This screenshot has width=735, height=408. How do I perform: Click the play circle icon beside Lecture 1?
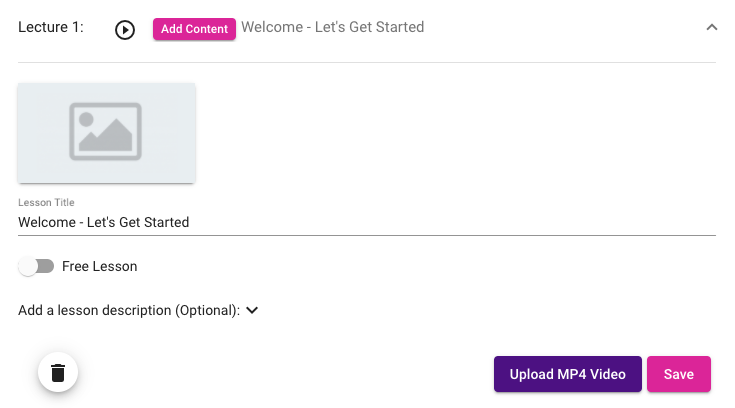coord(125,30)
